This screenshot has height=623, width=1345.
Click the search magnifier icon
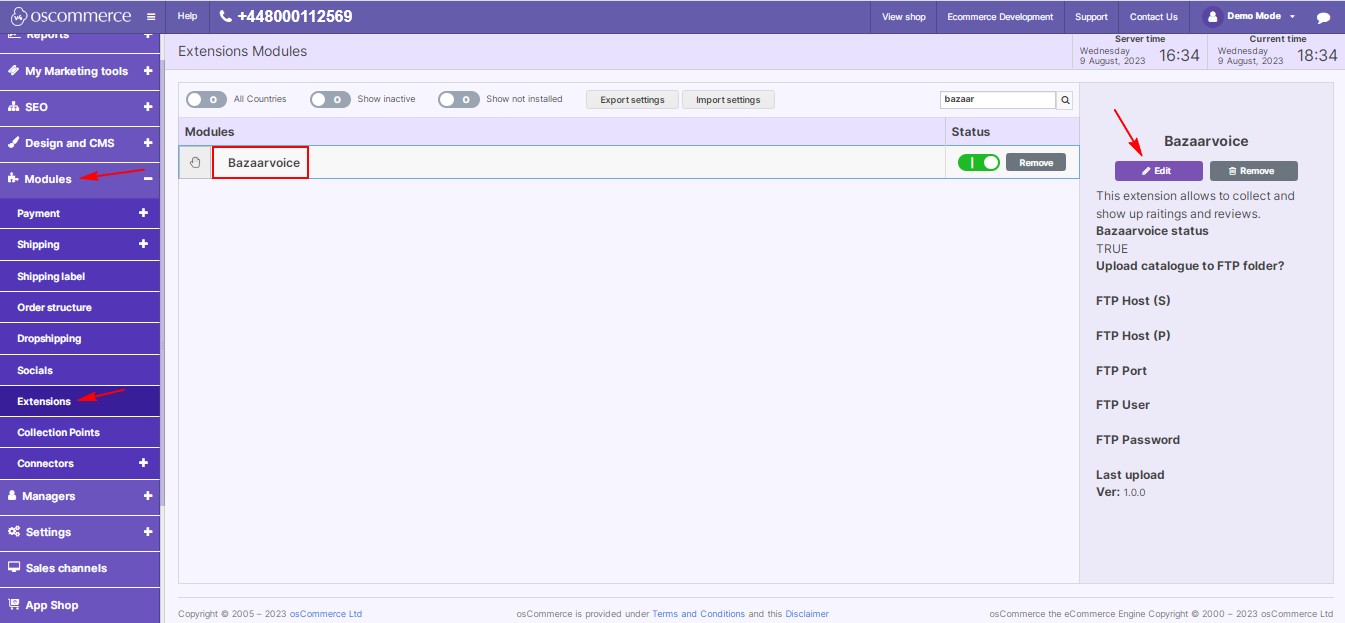pyautogui.click(x=1065, y=100)
